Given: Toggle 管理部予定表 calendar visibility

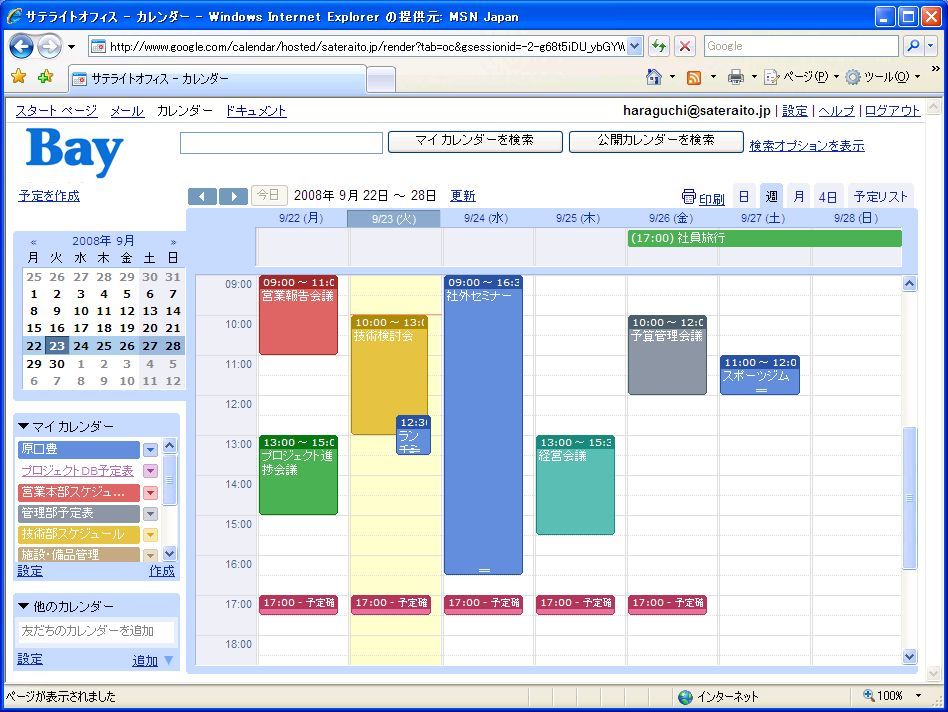Looking at the screenshot, I should [x=79, y=514].
